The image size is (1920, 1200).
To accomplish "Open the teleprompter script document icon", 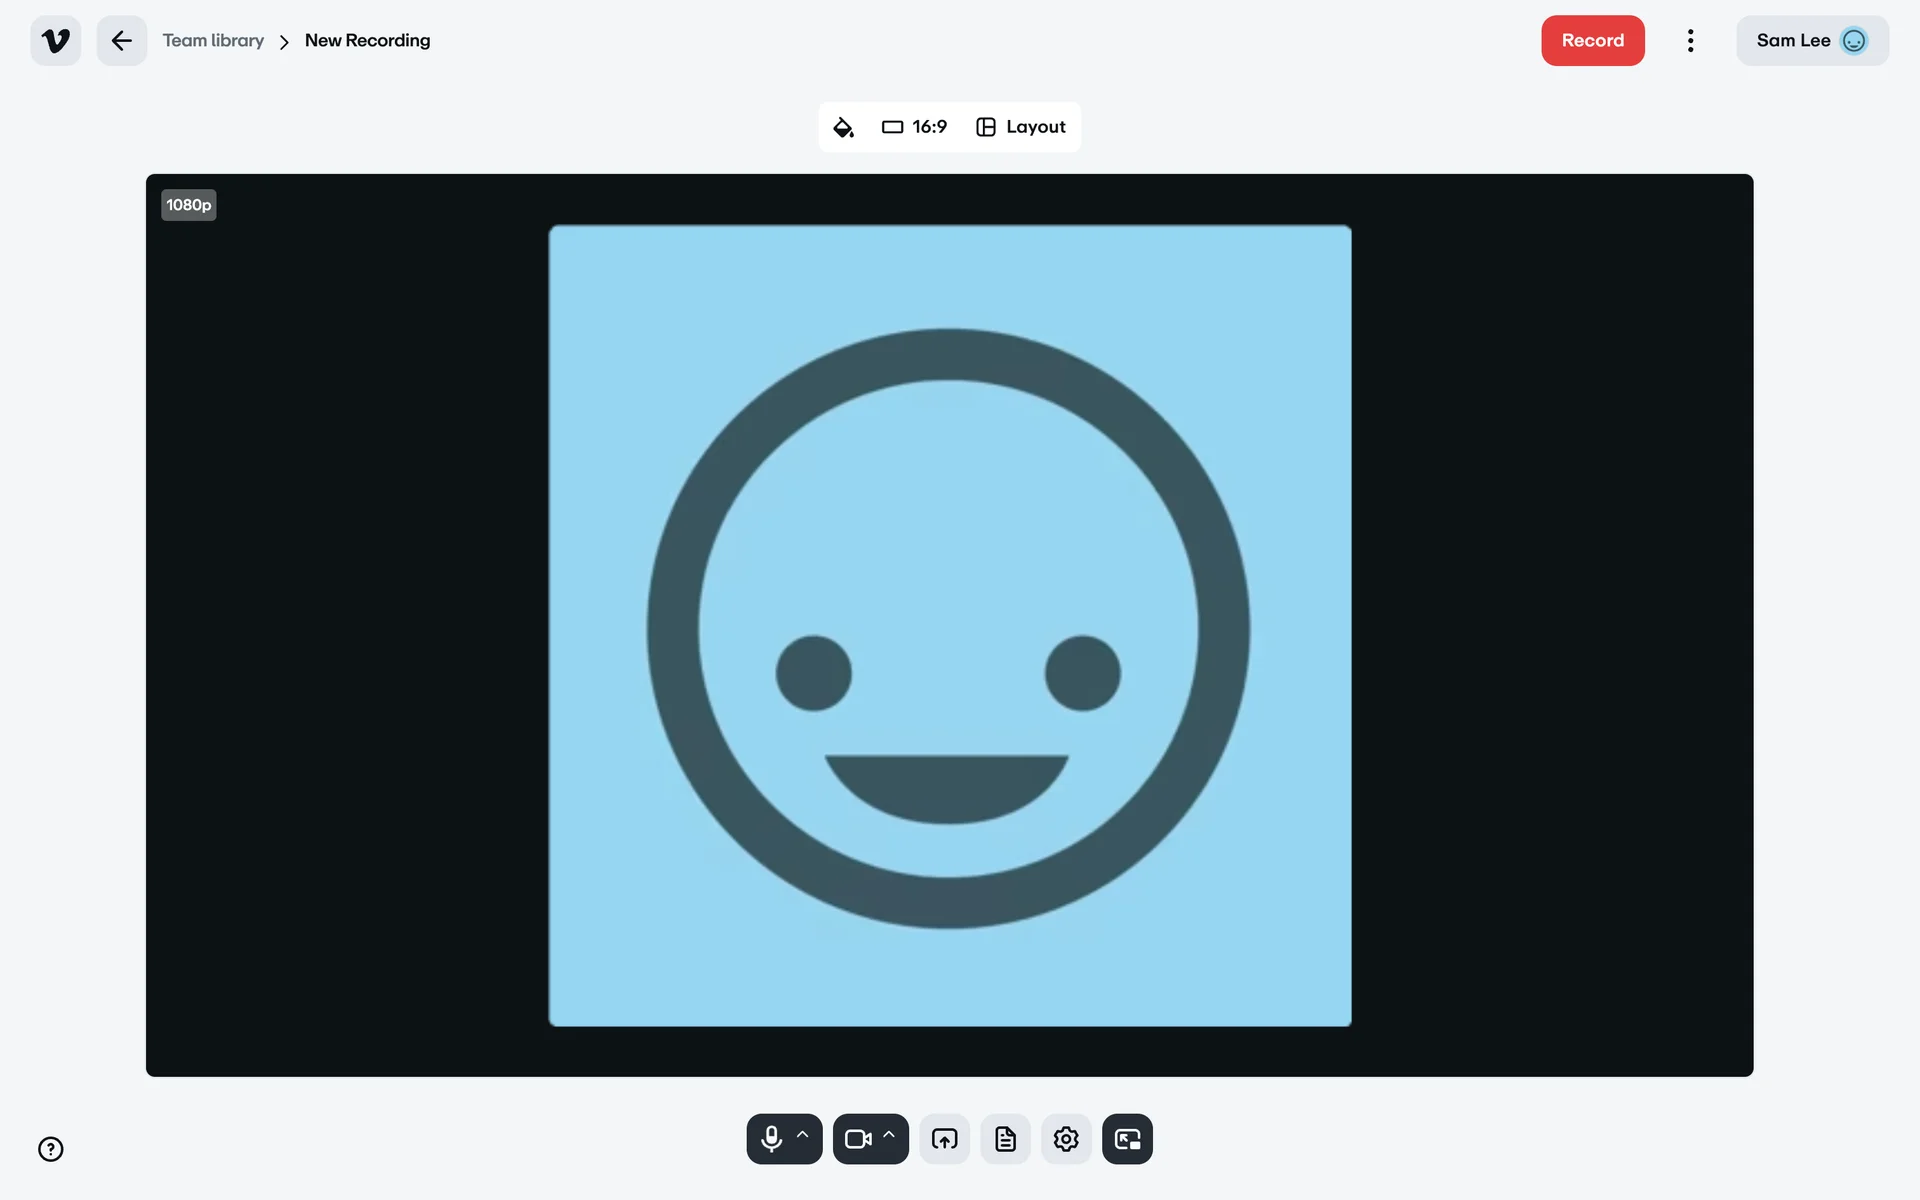I will [x=1005, y=1139].
